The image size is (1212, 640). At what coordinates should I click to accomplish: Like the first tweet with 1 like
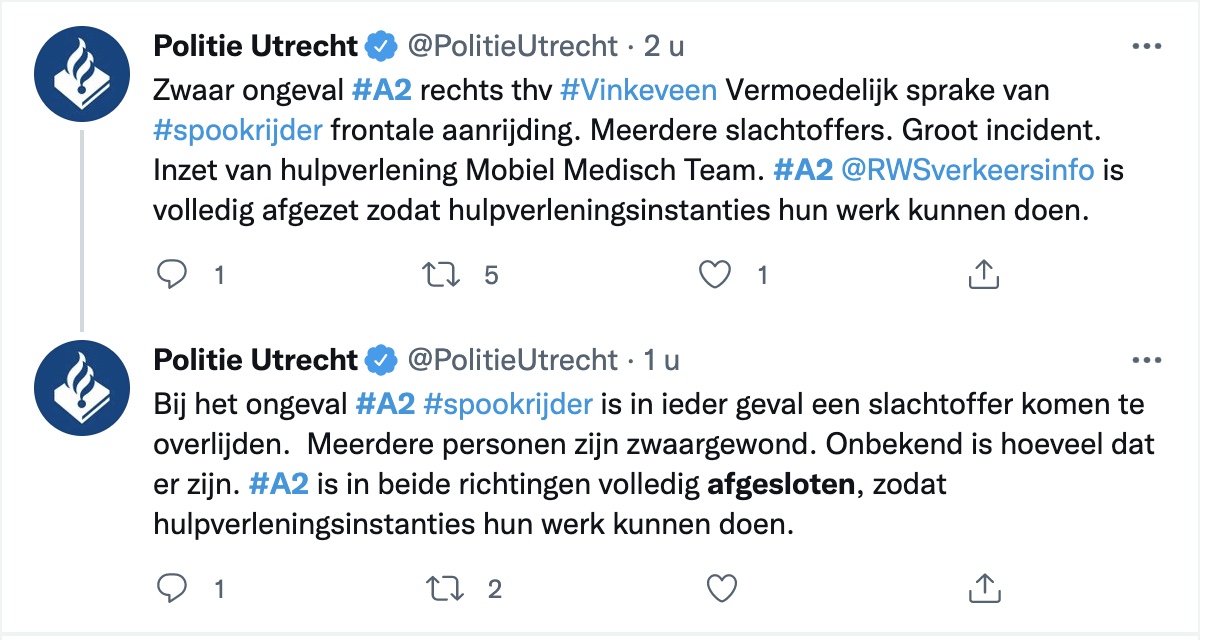(714, 274)
